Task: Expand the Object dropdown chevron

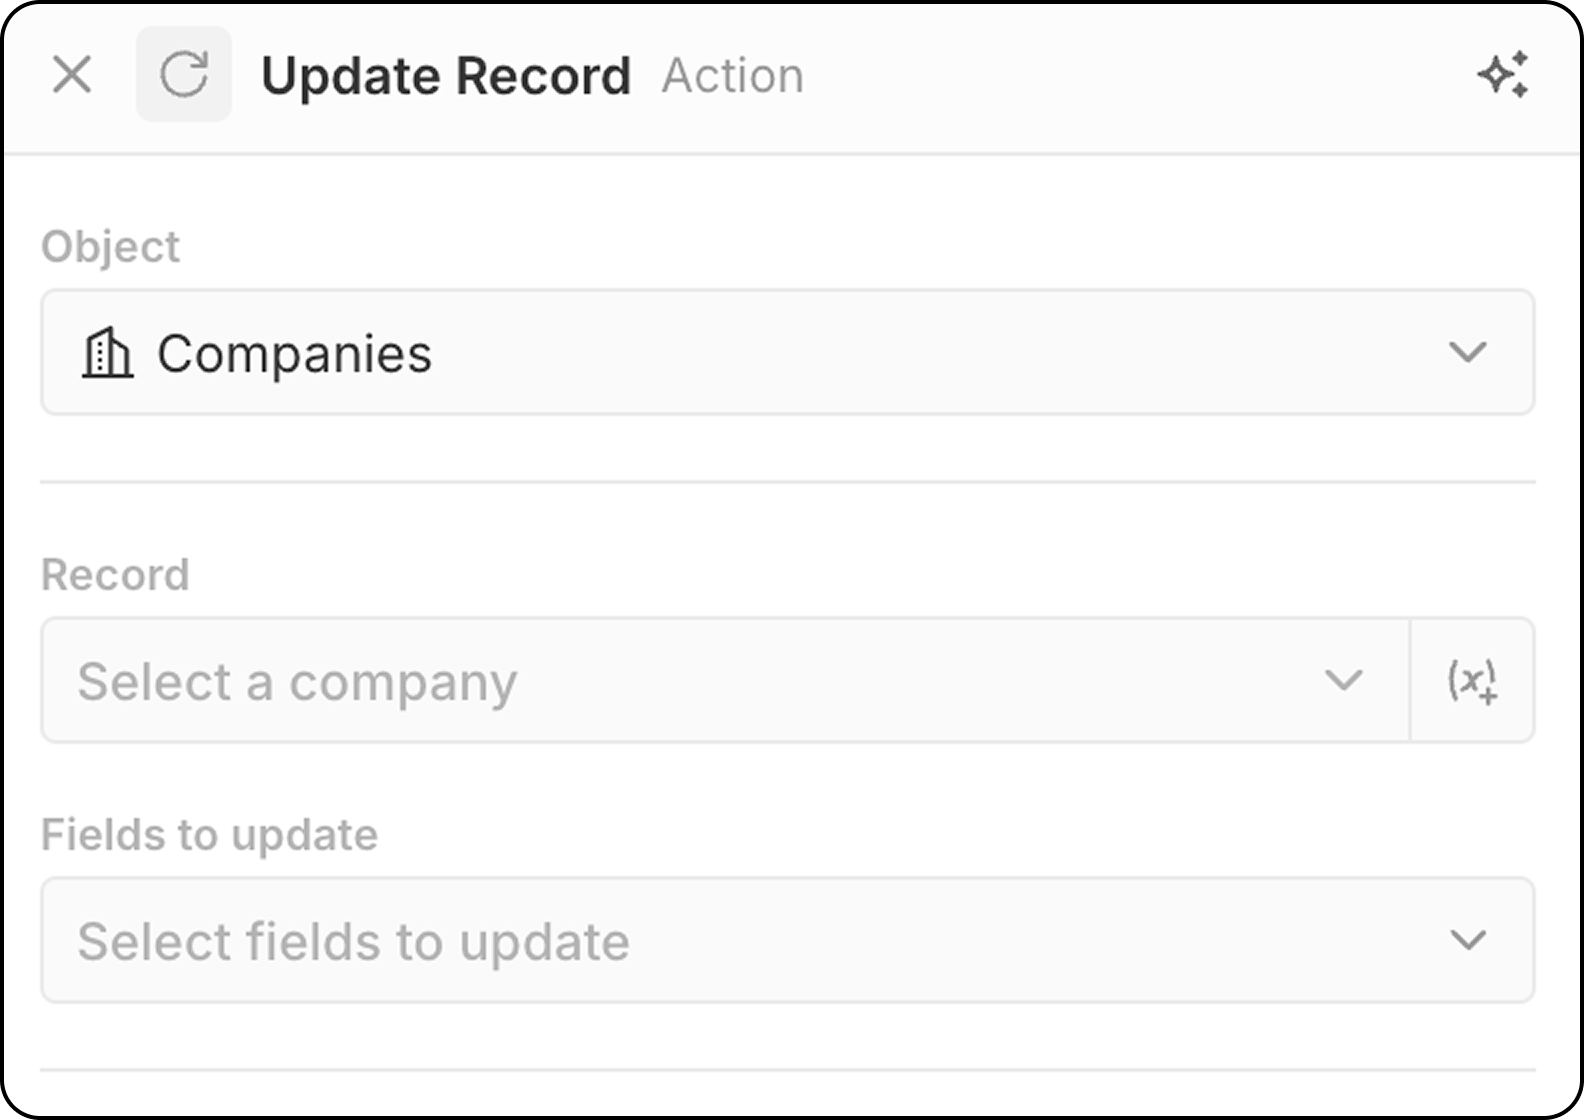Action: (1467, 353)
